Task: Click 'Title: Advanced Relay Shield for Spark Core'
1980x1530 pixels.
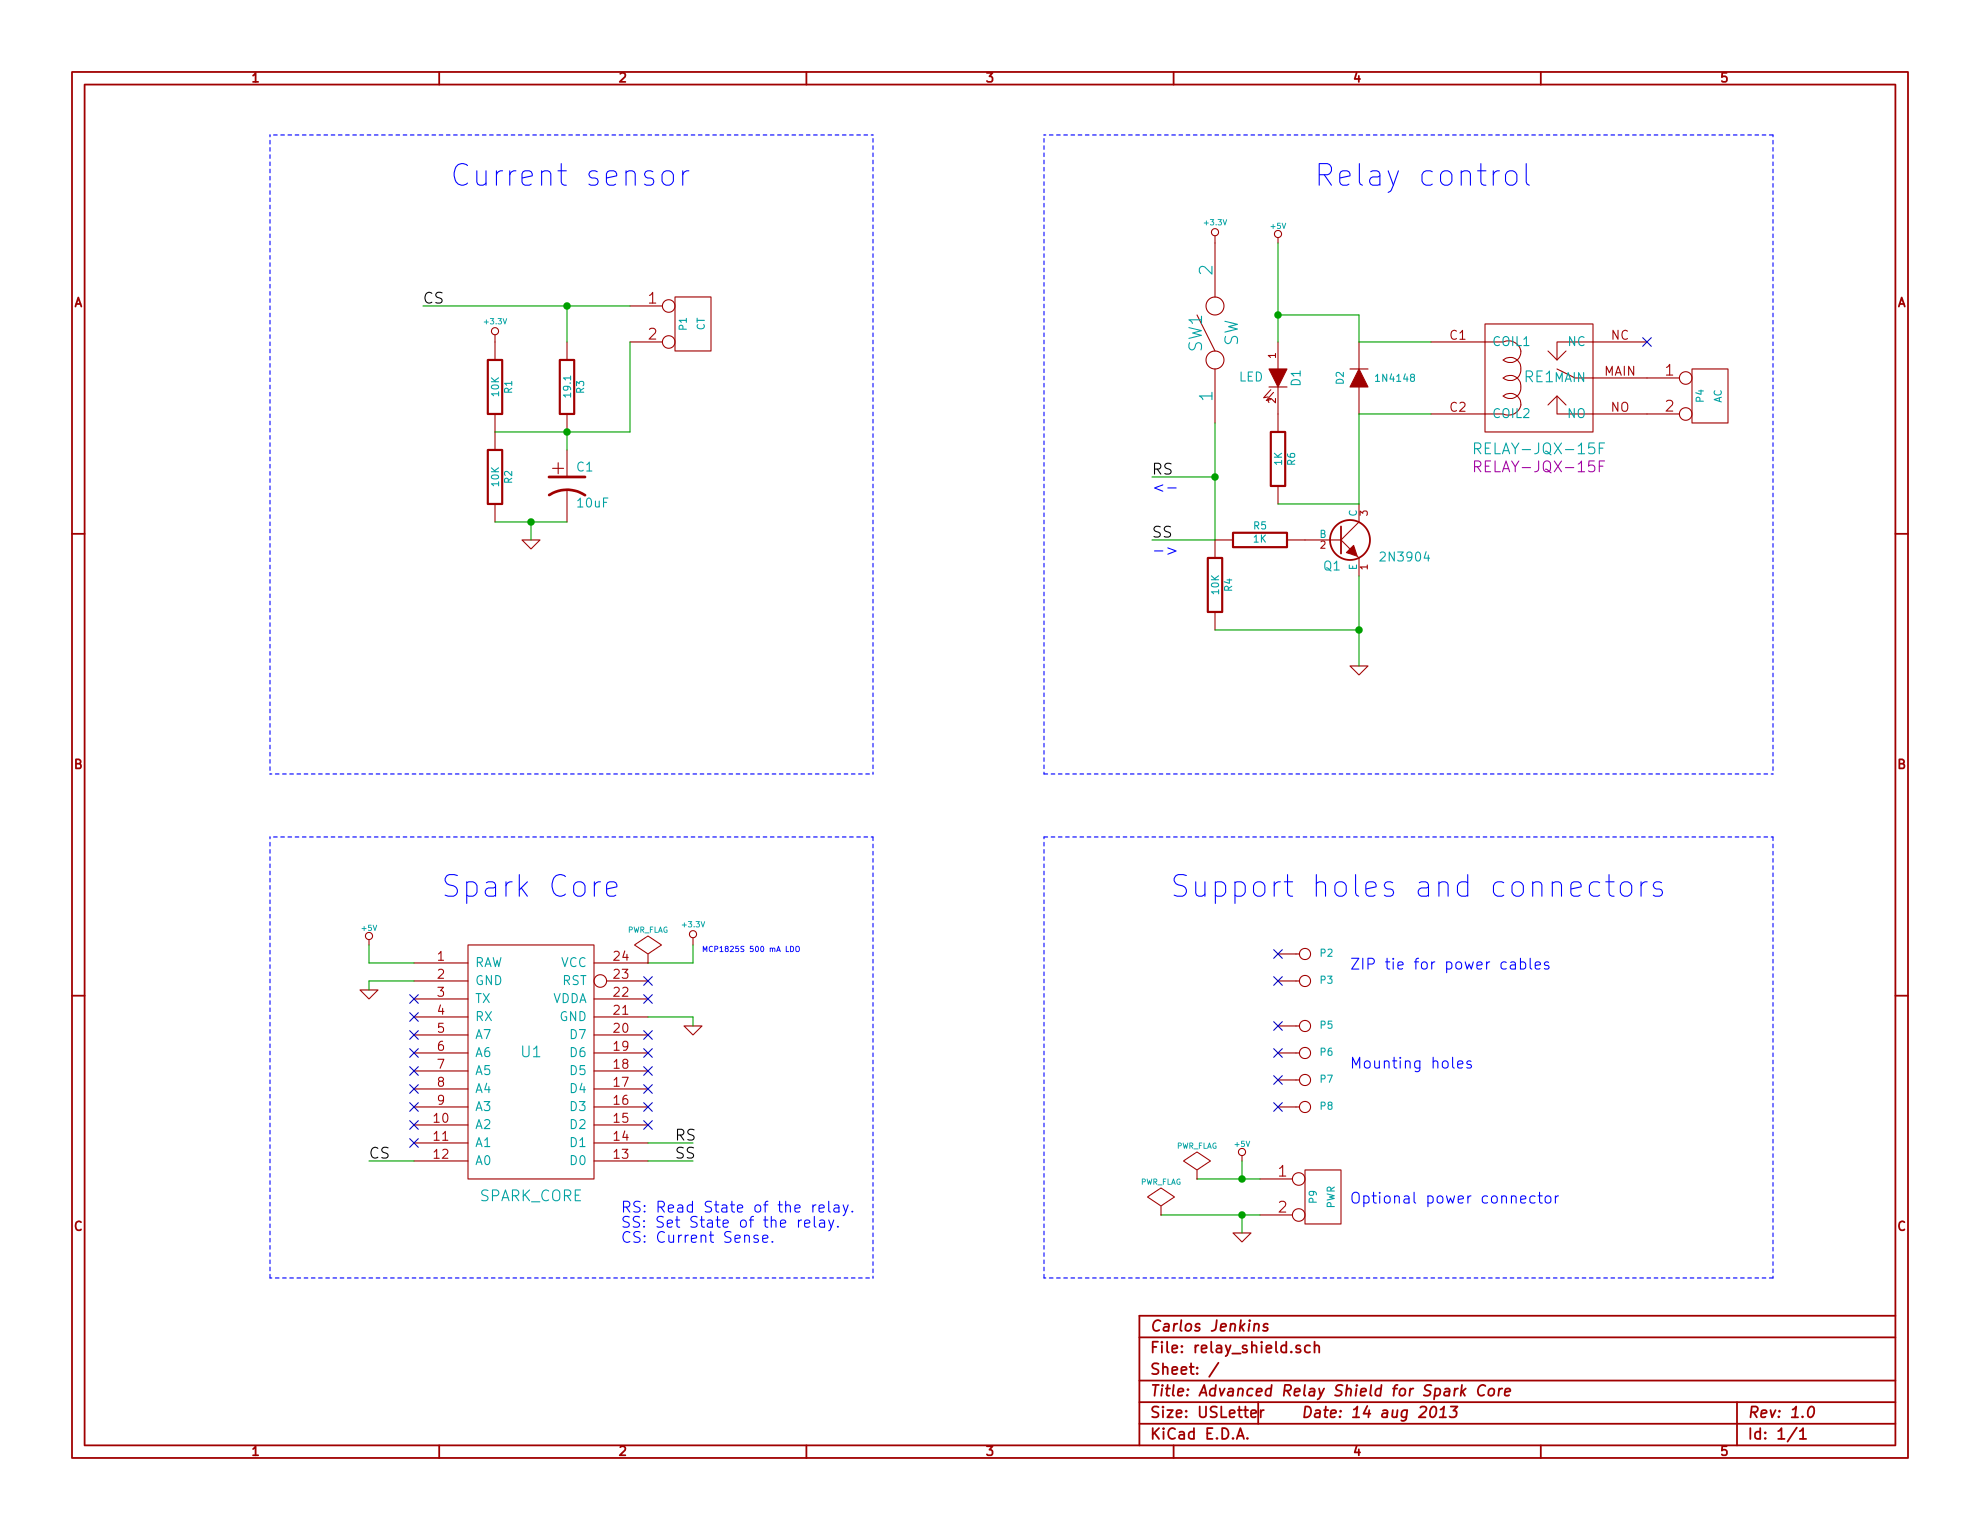Action: 1330,1391
